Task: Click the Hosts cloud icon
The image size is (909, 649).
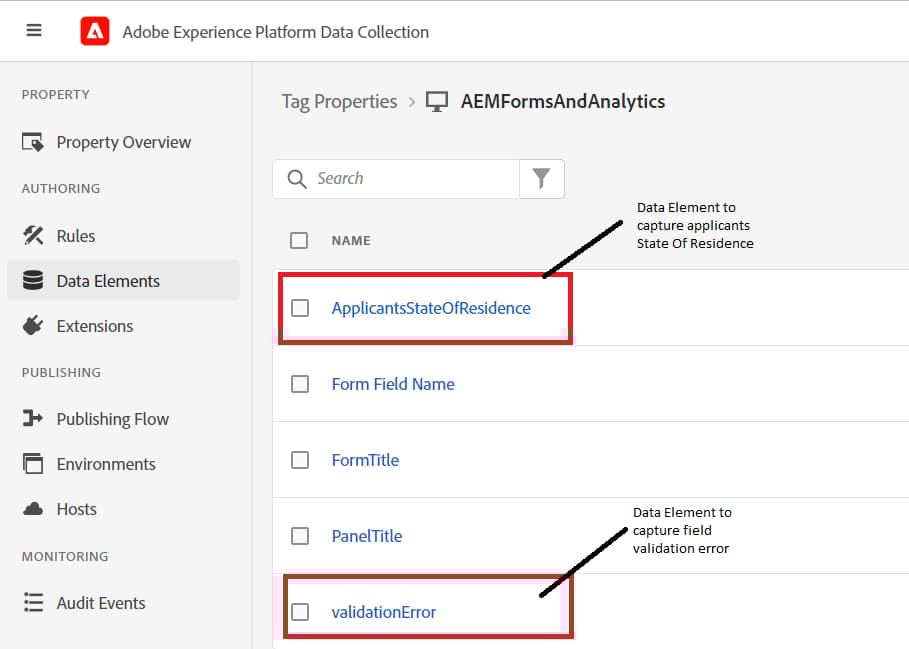Action: click(x=32, y=509)
